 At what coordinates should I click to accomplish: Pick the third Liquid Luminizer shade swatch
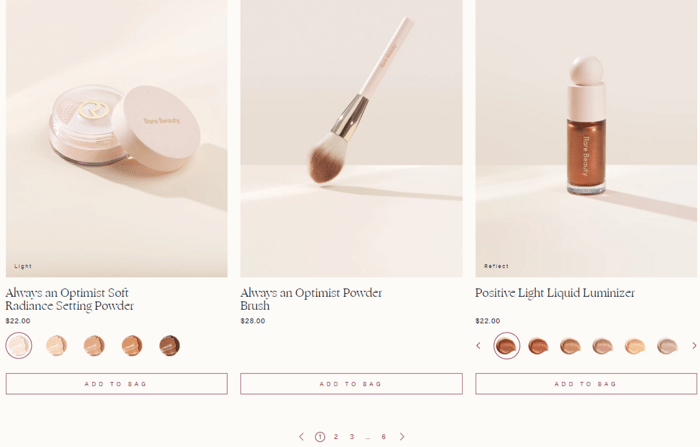(570, 346)
